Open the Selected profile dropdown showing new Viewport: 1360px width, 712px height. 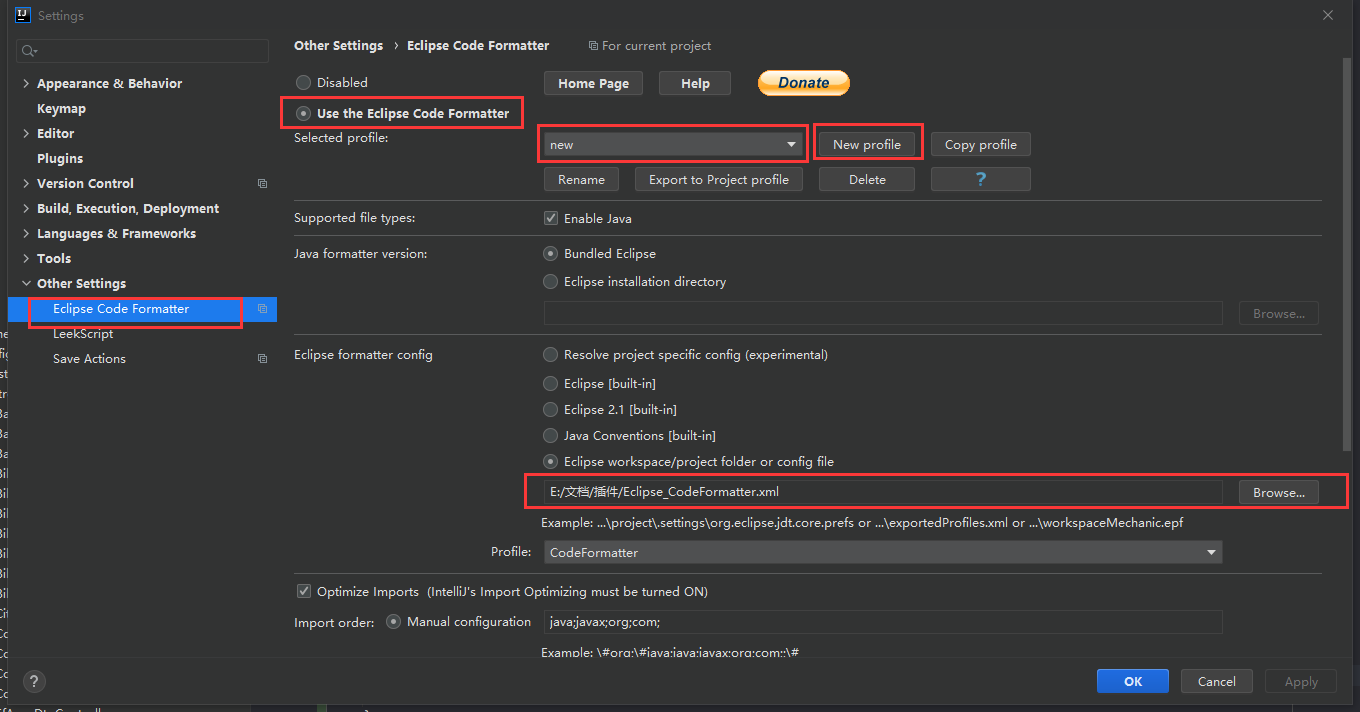coord(673,145)
